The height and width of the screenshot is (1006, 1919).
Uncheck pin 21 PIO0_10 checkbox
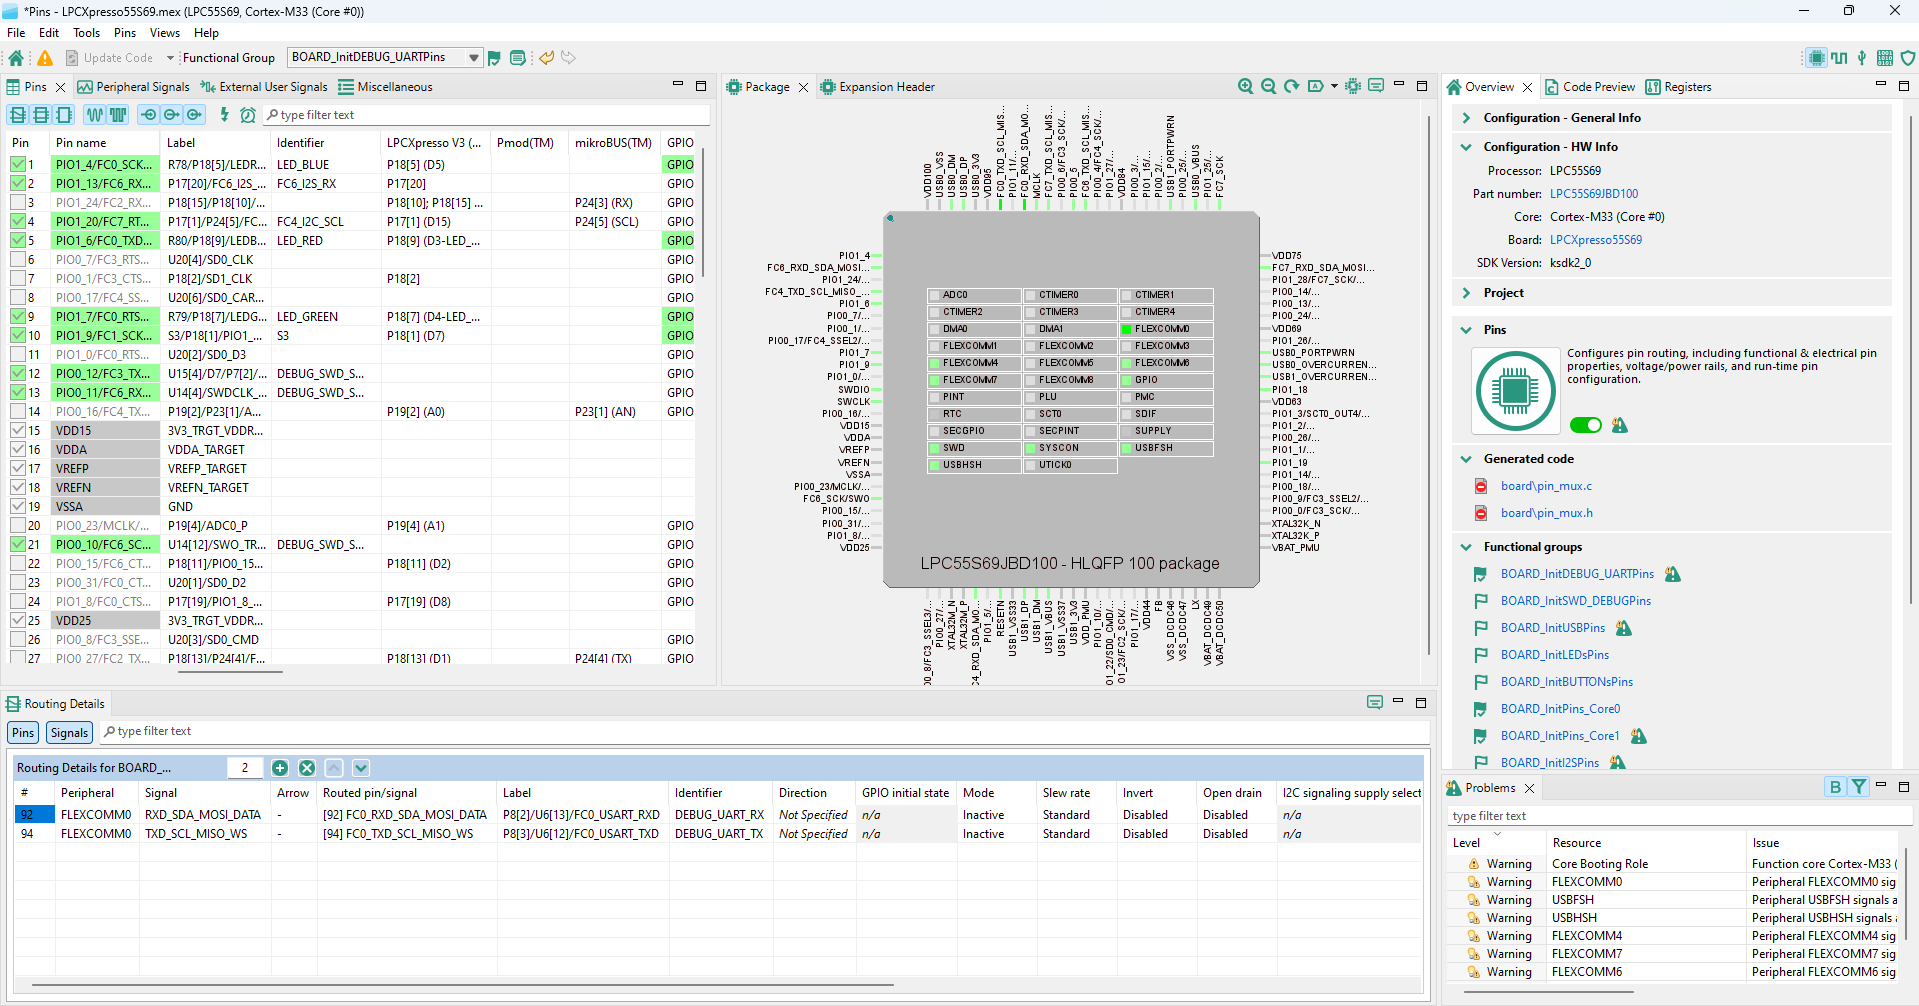pyautogui.click(x=18, y=544)
